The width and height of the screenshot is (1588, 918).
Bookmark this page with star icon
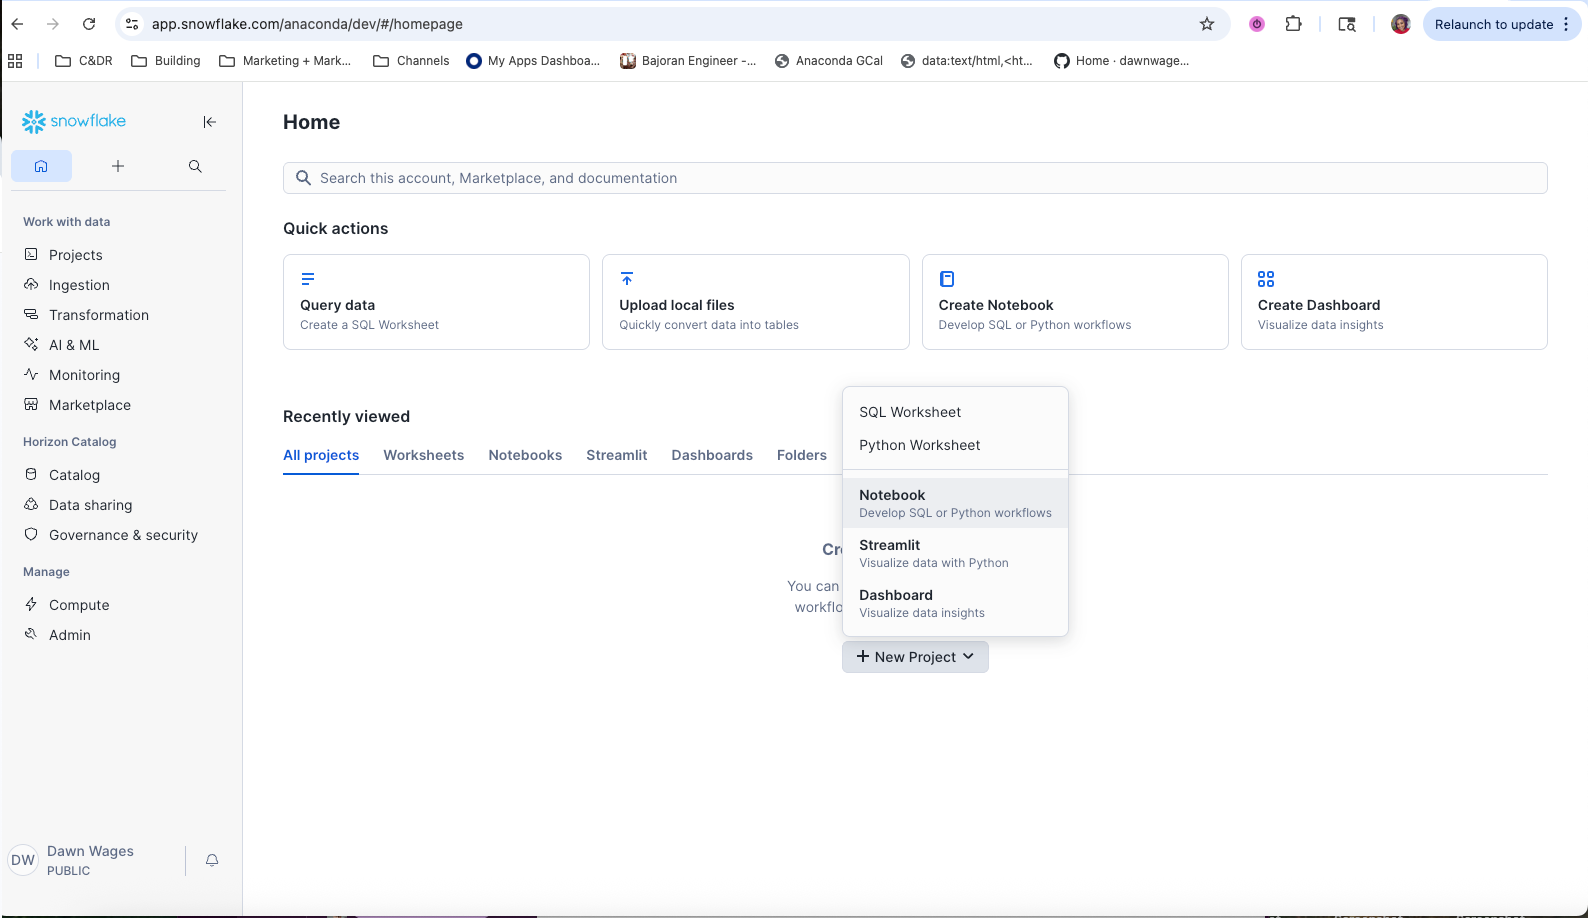pyautogui.click(x=1207, y=24)
